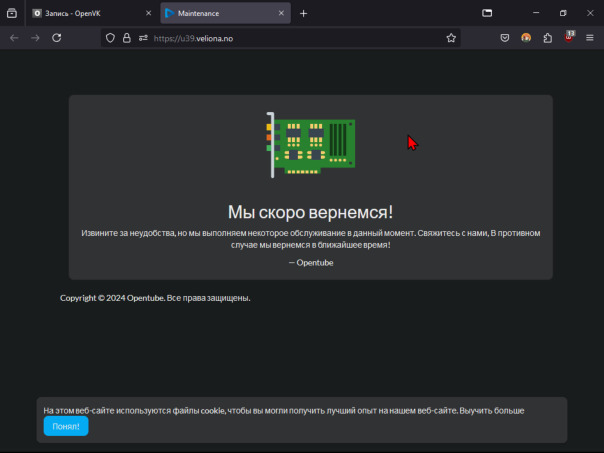Screen dimensions: 604x453
Task: Close the Maintenance tab
Action: point(281,13)
